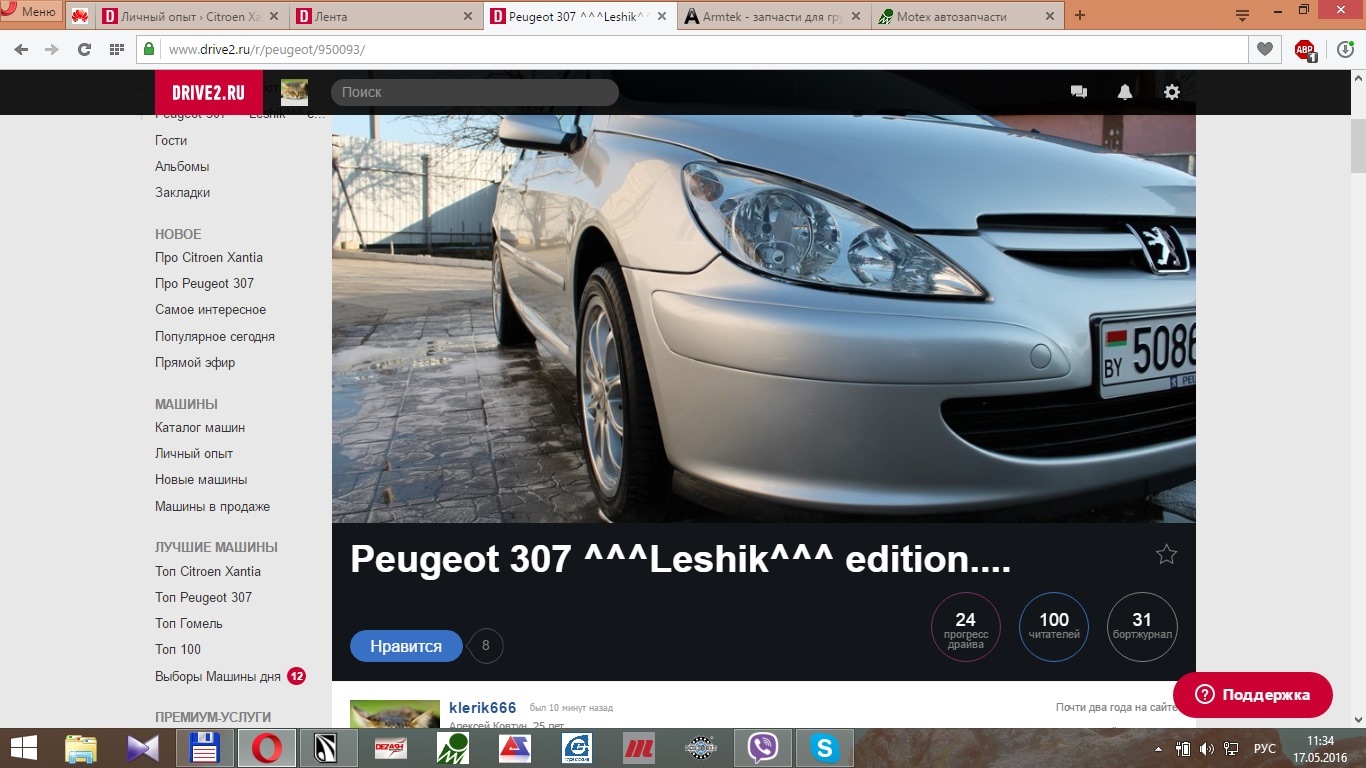
Task: Open a new browser tab
Action: coord(1080,16)
